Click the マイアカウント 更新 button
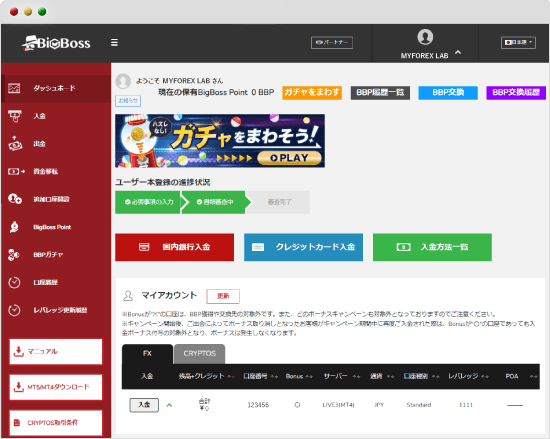This screenshot has height=439, width=550. (x=223, y=296)
